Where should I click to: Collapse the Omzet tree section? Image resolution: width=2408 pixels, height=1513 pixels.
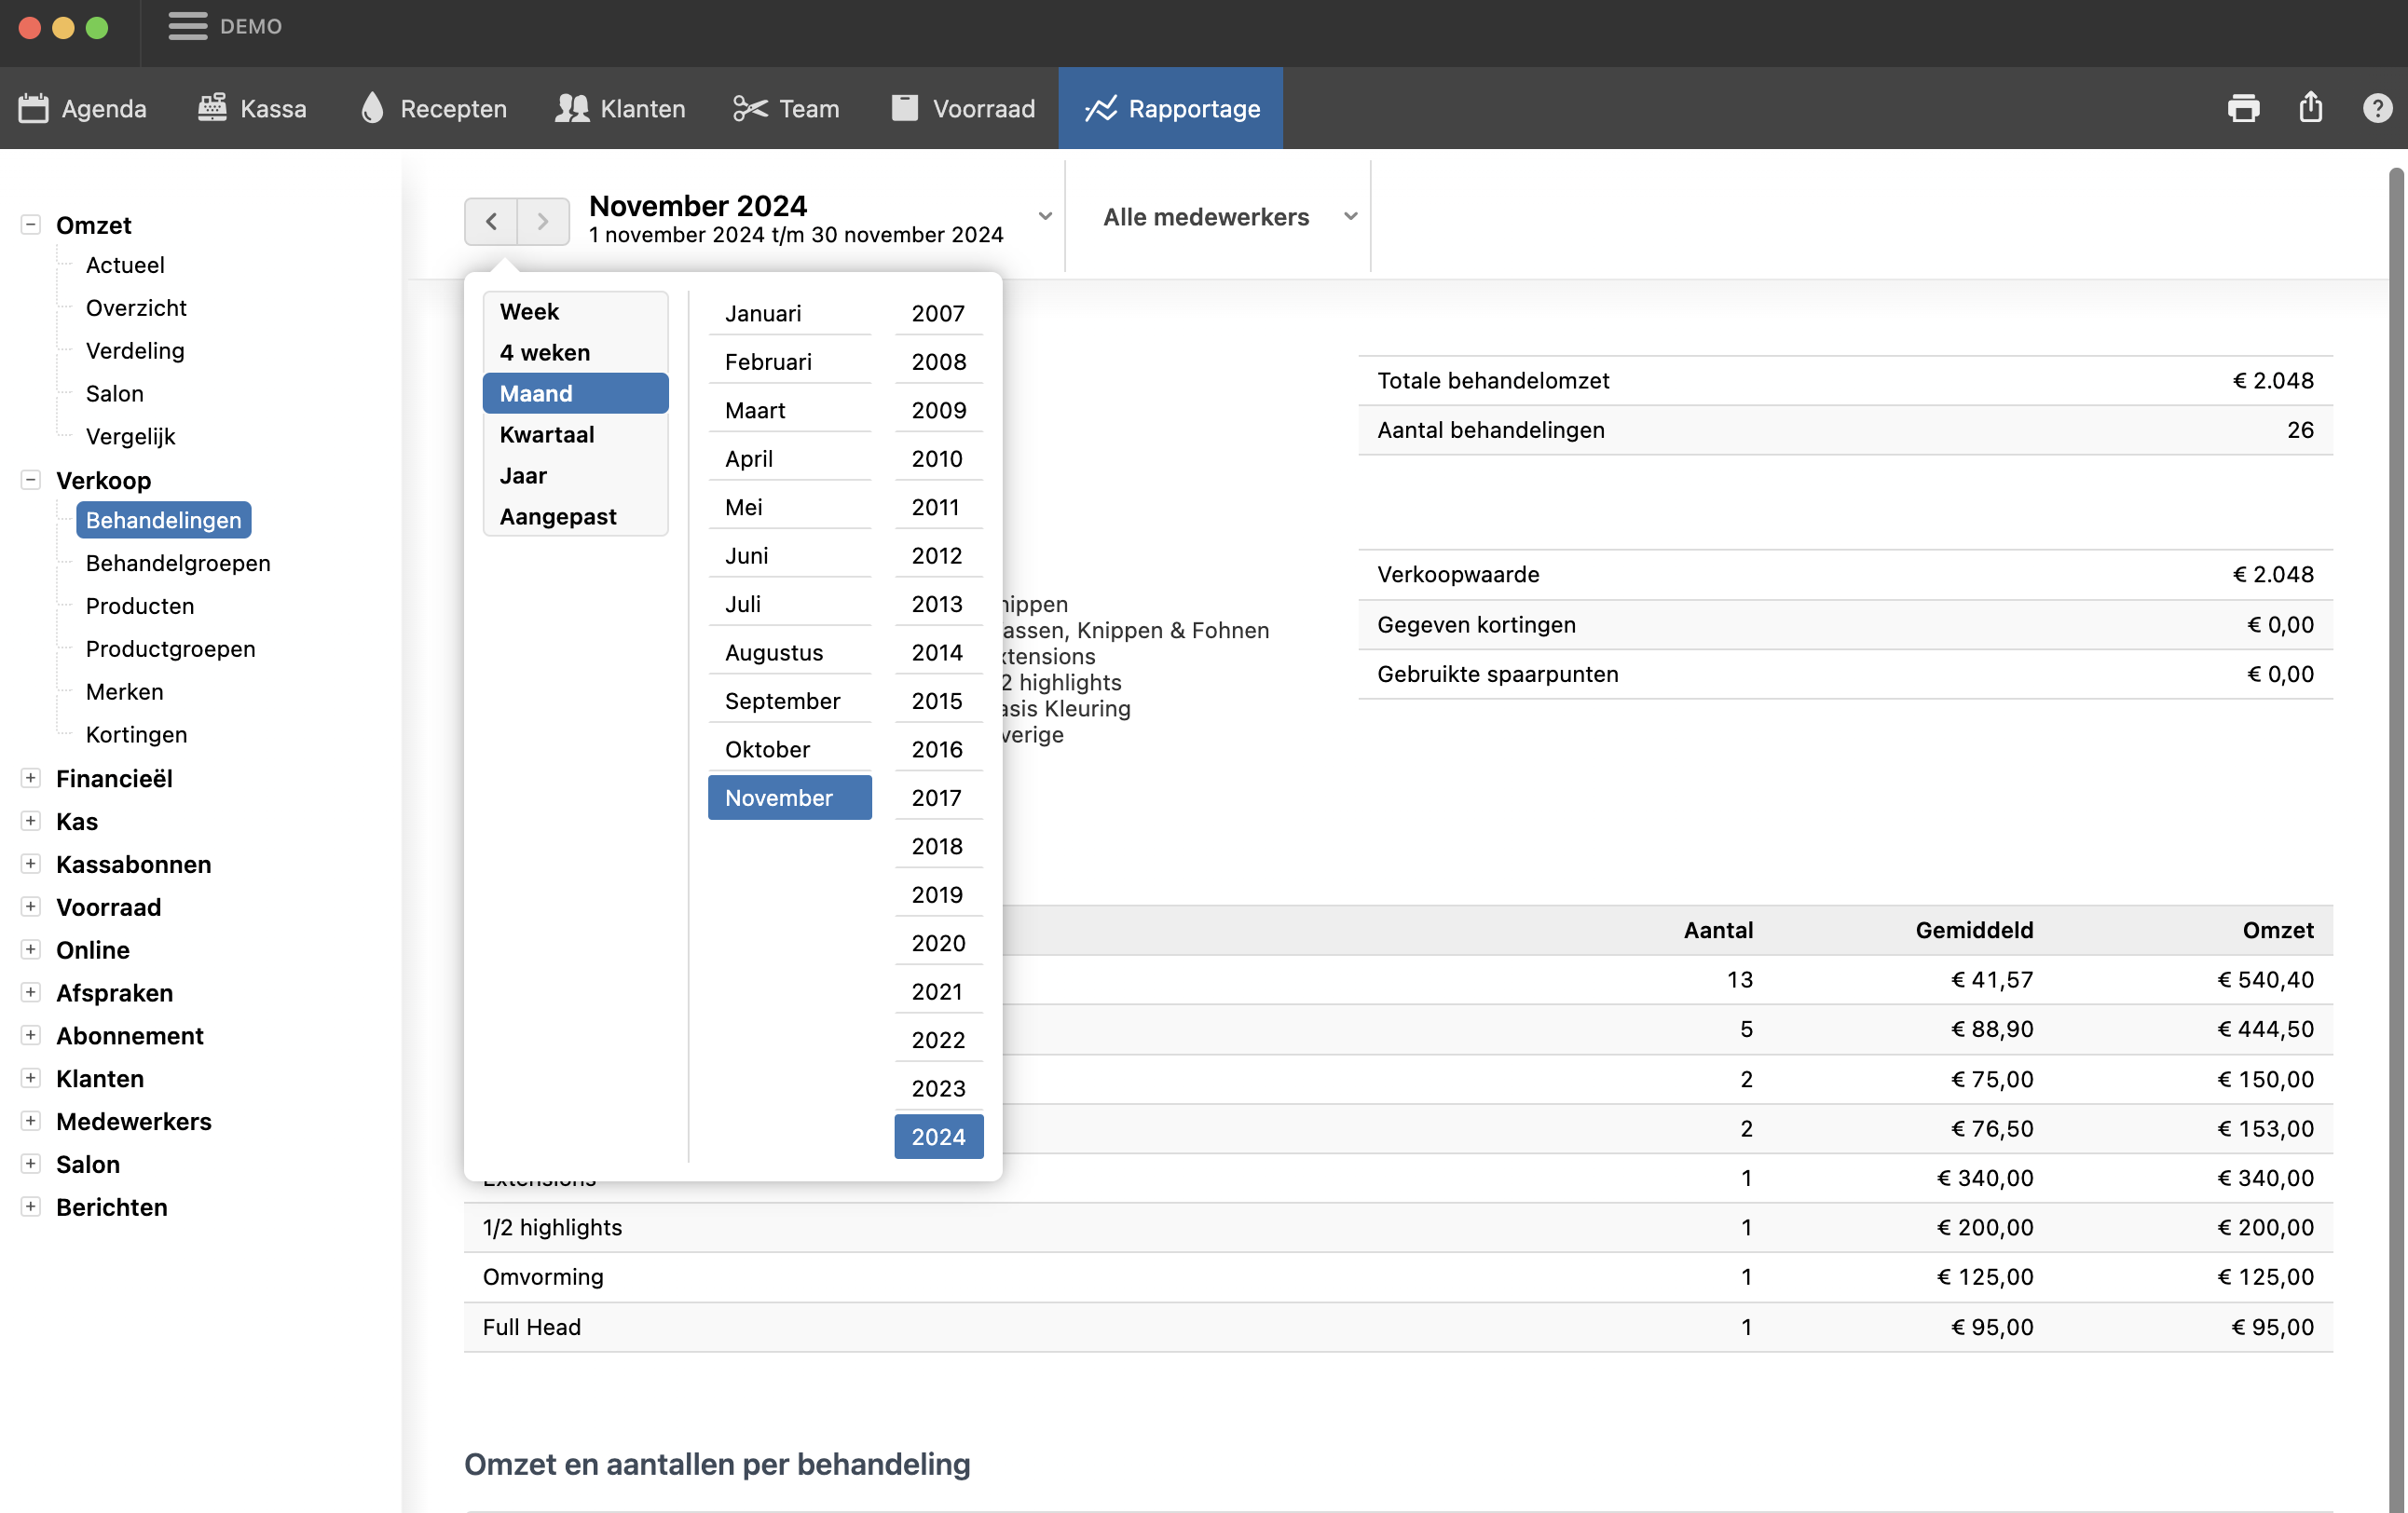[x=31, y=224]
